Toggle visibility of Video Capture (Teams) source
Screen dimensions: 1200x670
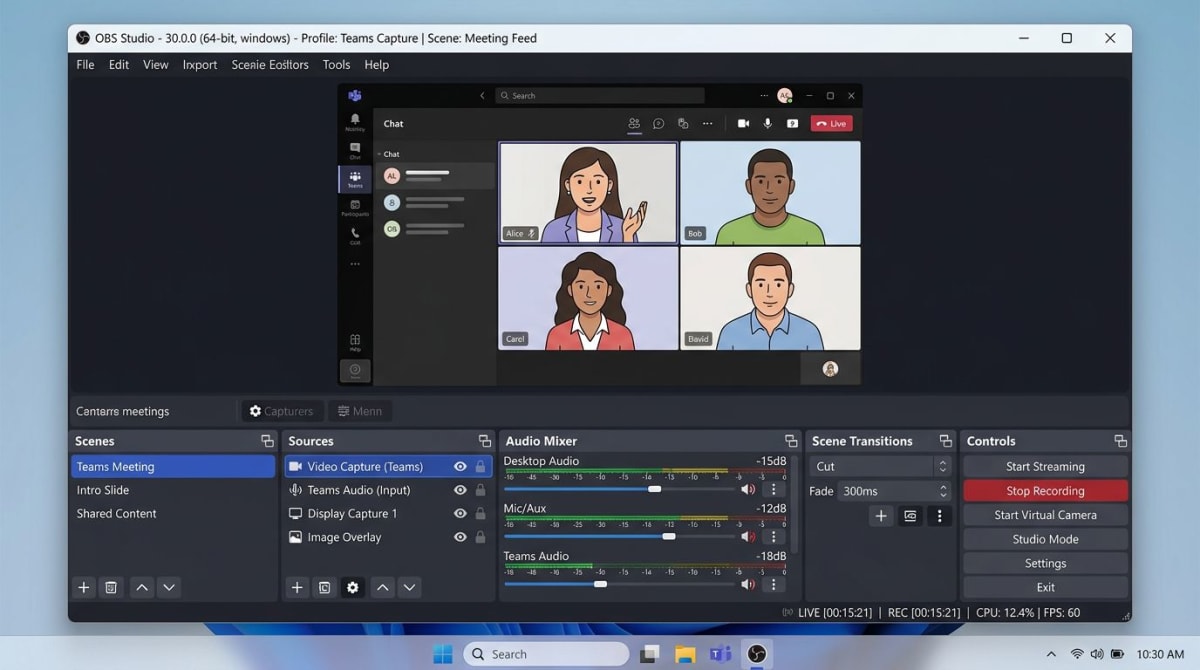pos(460,466)
